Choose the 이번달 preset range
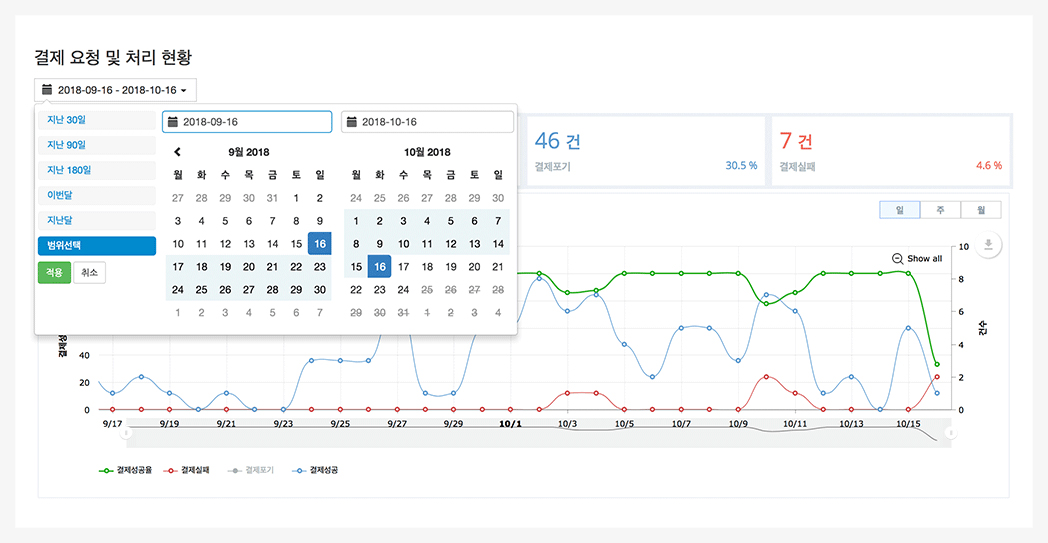Viewport: 1048px width, 543px height. coord(96,195)
